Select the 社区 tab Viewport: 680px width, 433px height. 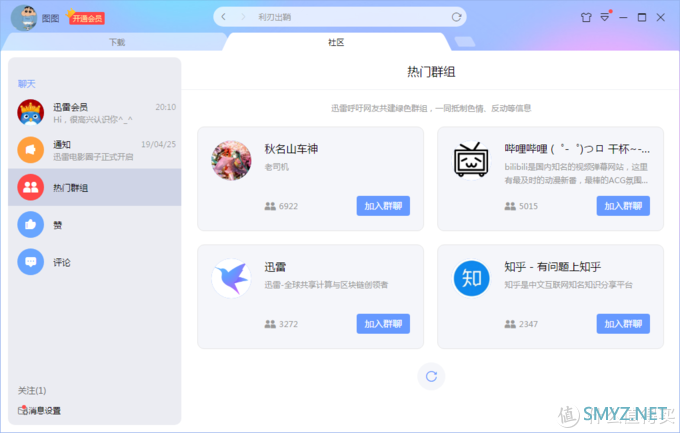tap(336, 42)
